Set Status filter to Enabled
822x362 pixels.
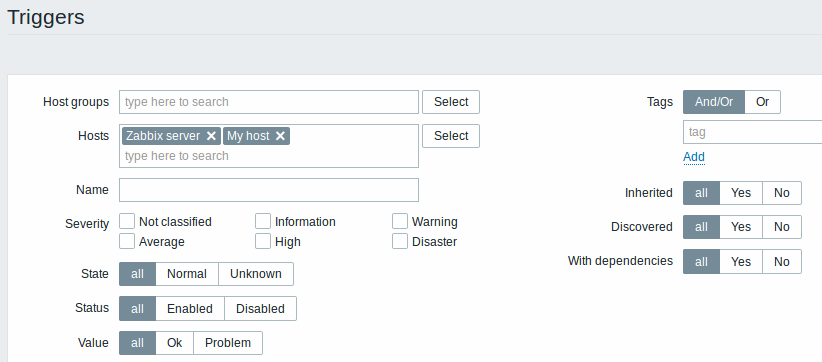pyautogui.click(x=190, y=309)
